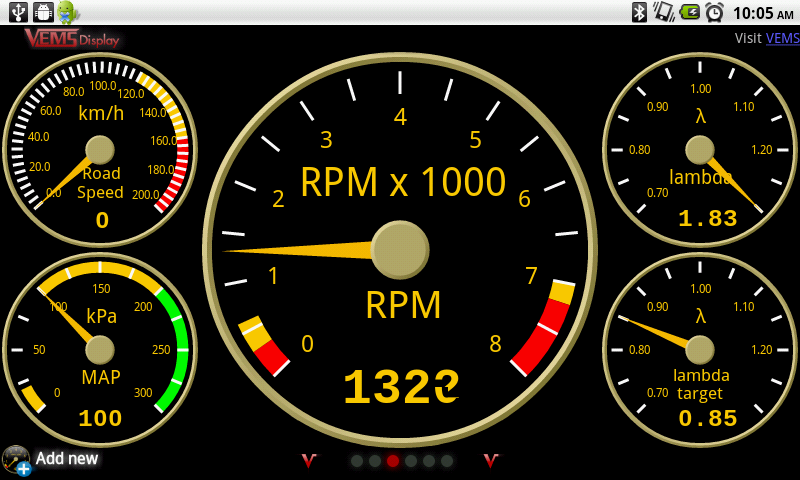This screenshot has height=480, width=800.
Task: Tap the vibrate mode status icon
Action: tap(664, 12)
